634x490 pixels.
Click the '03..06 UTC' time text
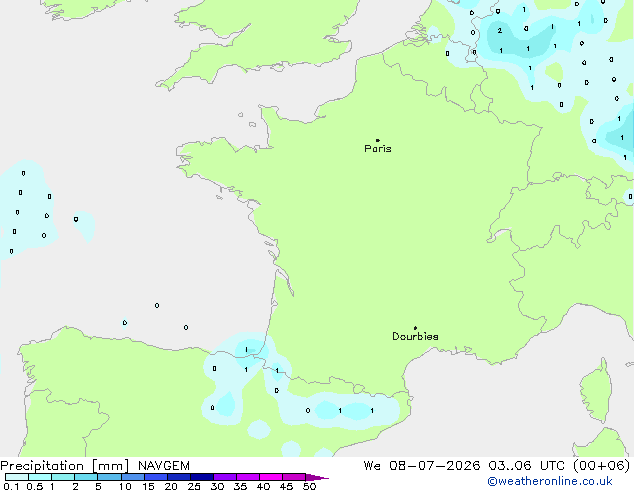tap(526, 466)
